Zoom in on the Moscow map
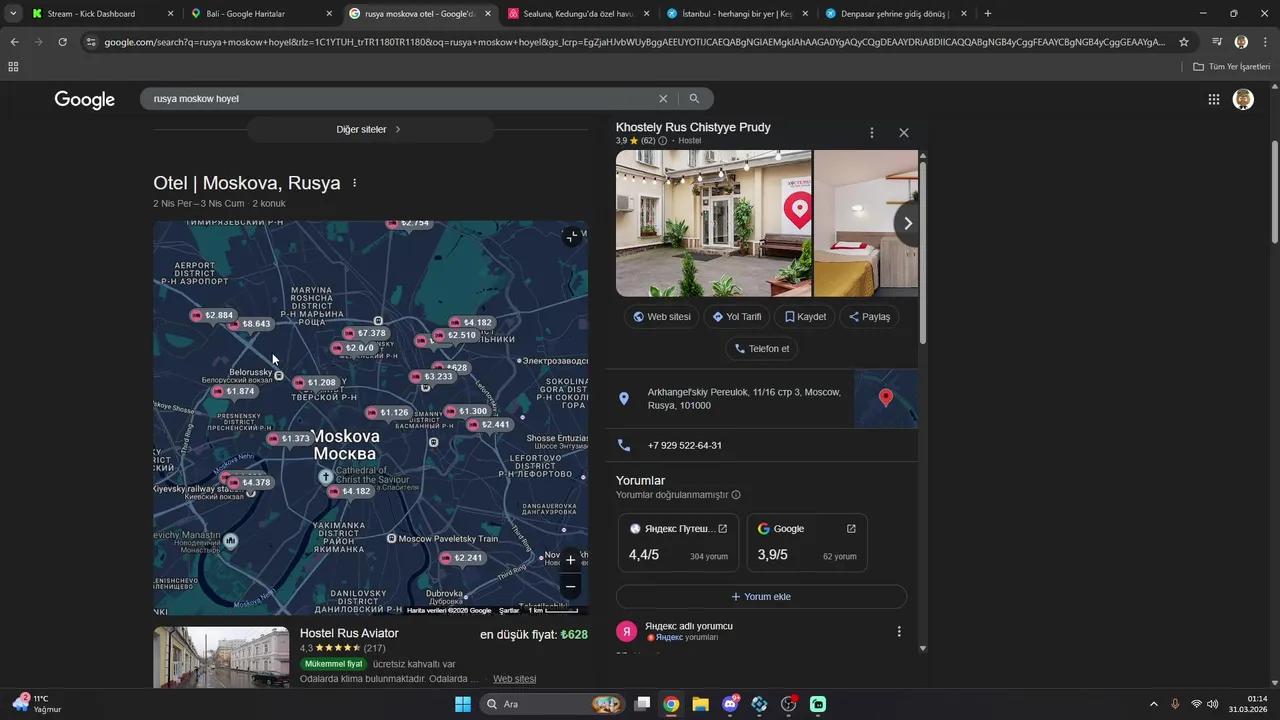 tap(570, 560)
